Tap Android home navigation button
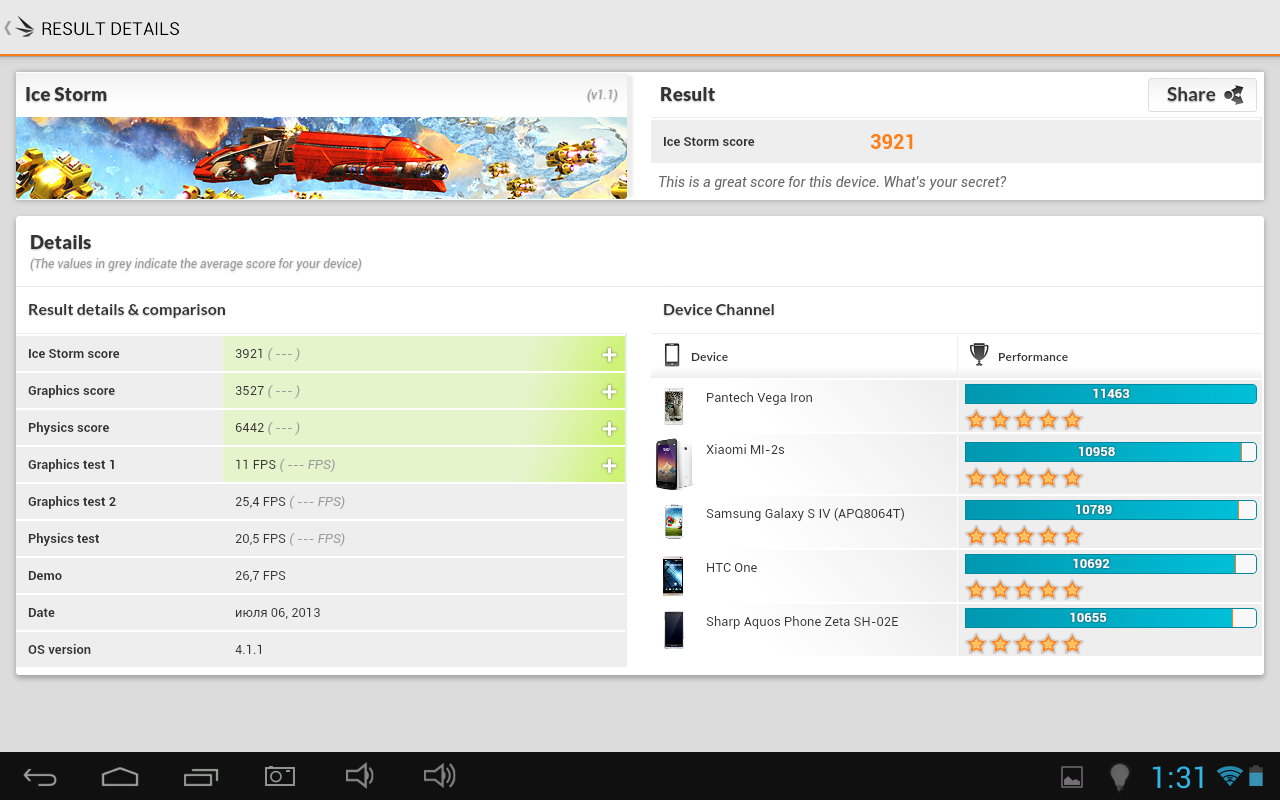 [x=120, y=776]
